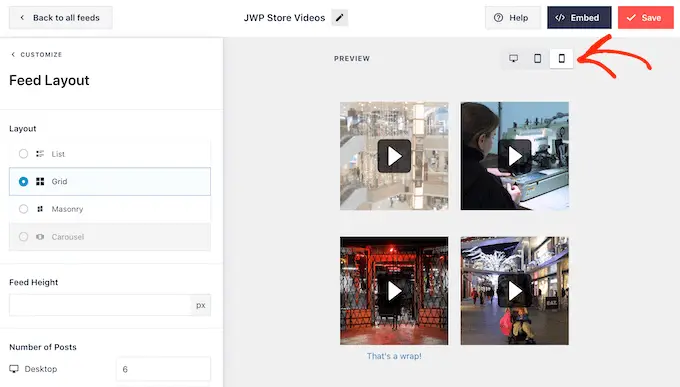Click the Masonry layout icon

click(x=40, y=209)
